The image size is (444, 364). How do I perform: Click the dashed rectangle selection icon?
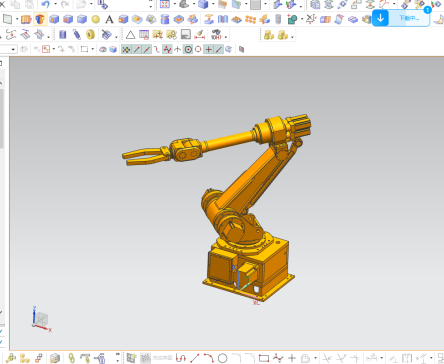[84, 49]
